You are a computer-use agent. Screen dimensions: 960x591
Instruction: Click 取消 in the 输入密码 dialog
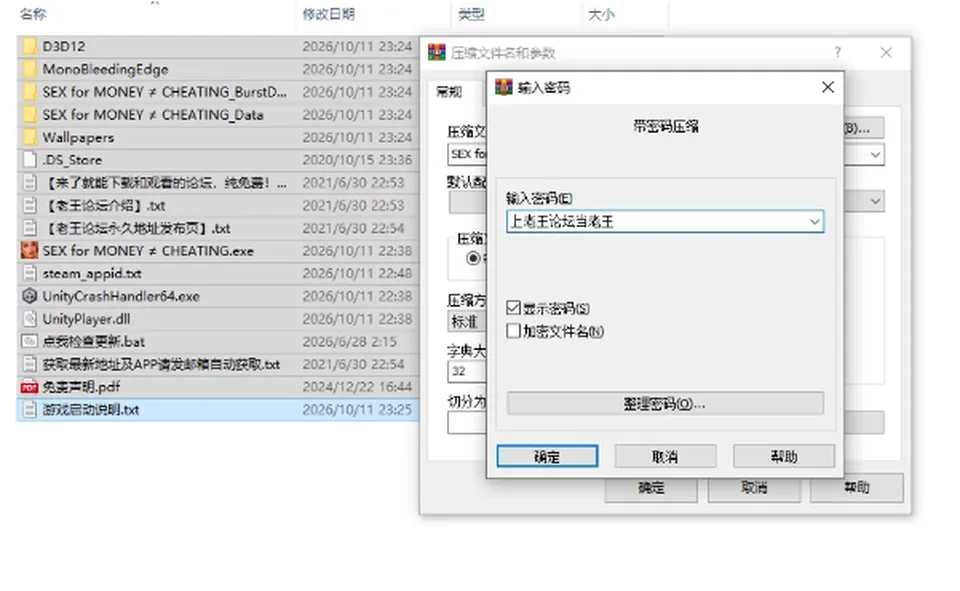click(x=665, y=456)
